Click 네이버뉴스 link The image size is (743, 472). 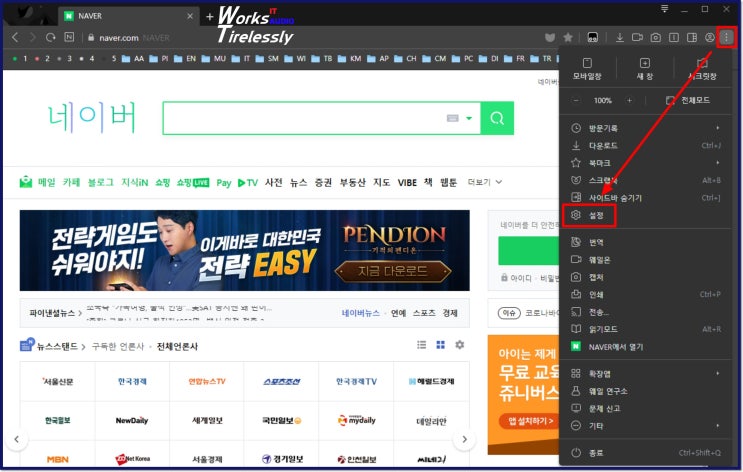coord(361,313)
